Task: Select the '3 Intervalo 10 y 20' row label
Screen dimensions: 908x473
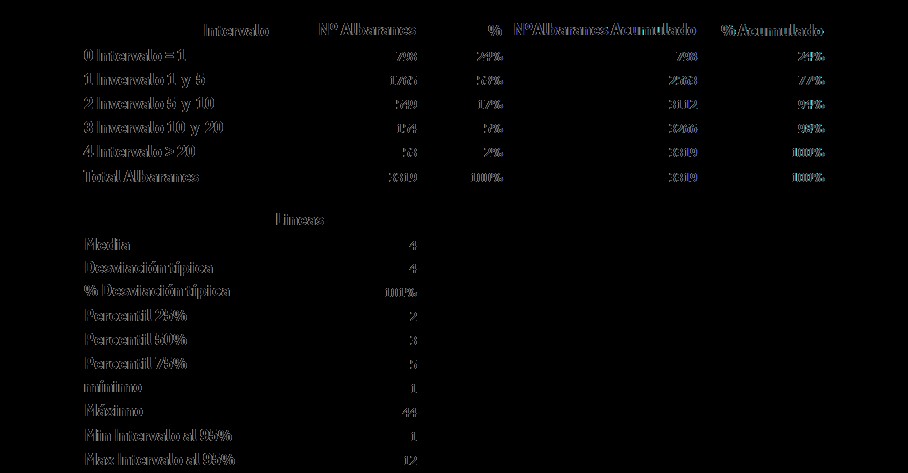Action: click(153, 128)
